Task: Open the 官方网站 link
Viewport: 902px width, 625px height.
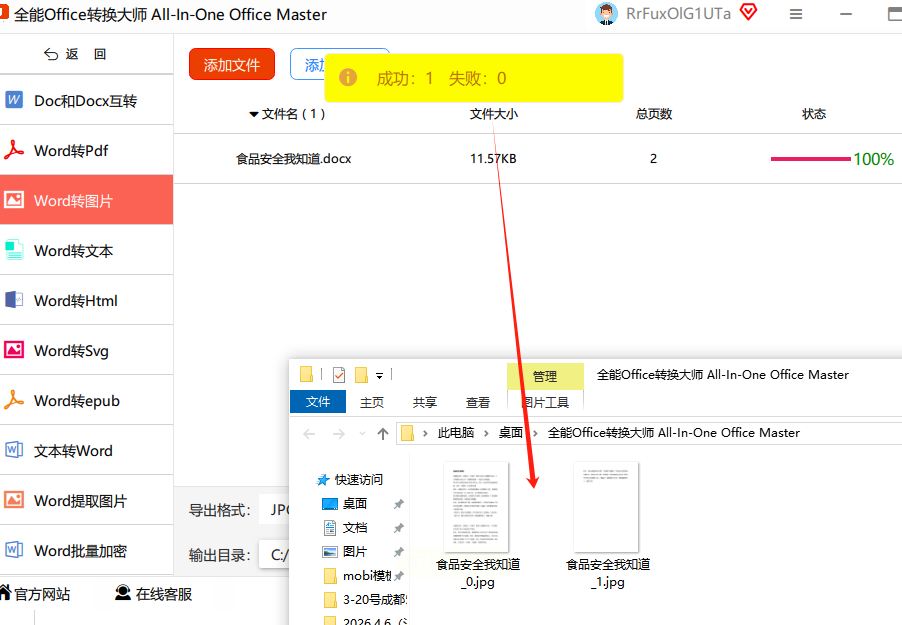Action: (35, 593)
